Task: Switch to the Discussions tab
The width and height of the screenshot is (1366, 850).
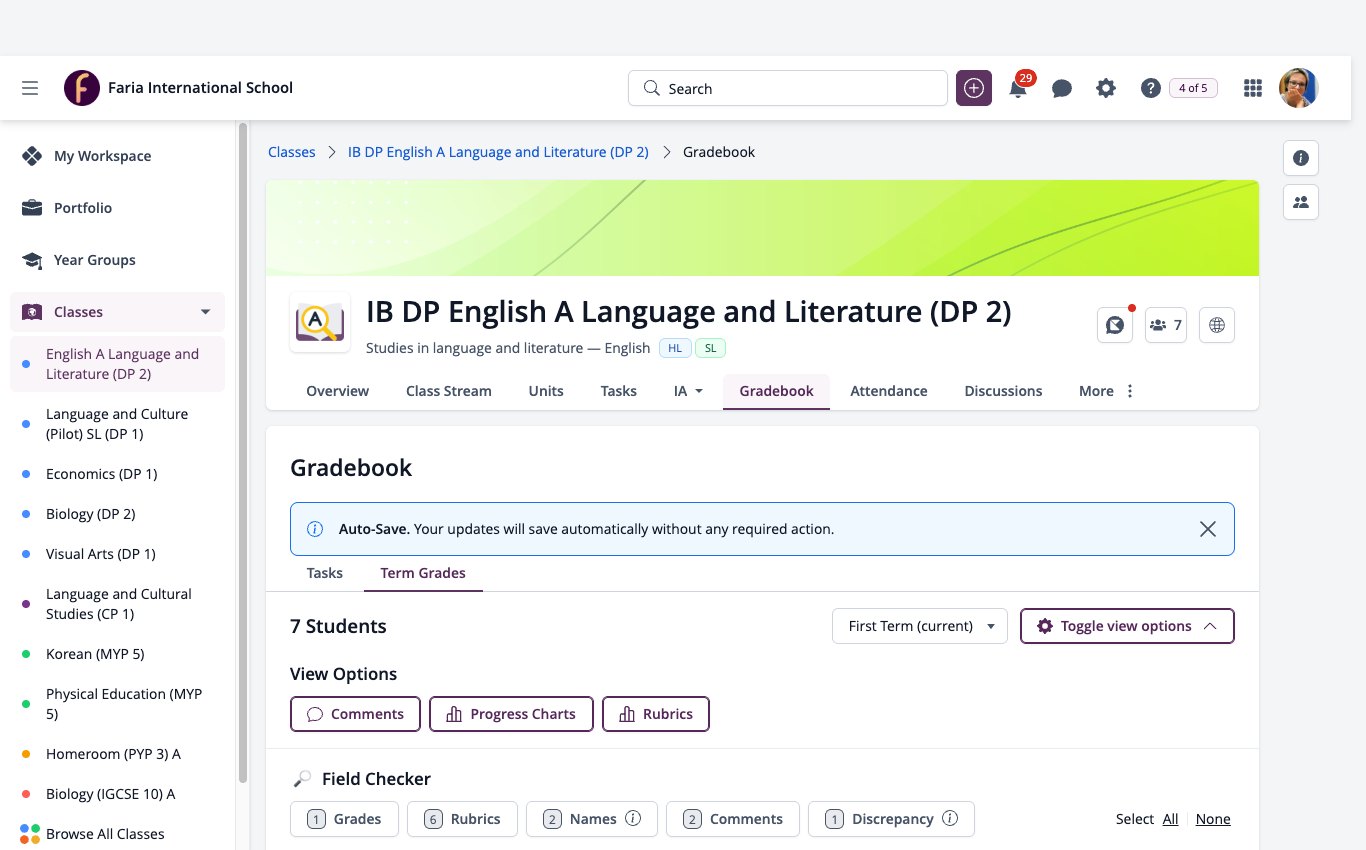Action: point(1003,391)
